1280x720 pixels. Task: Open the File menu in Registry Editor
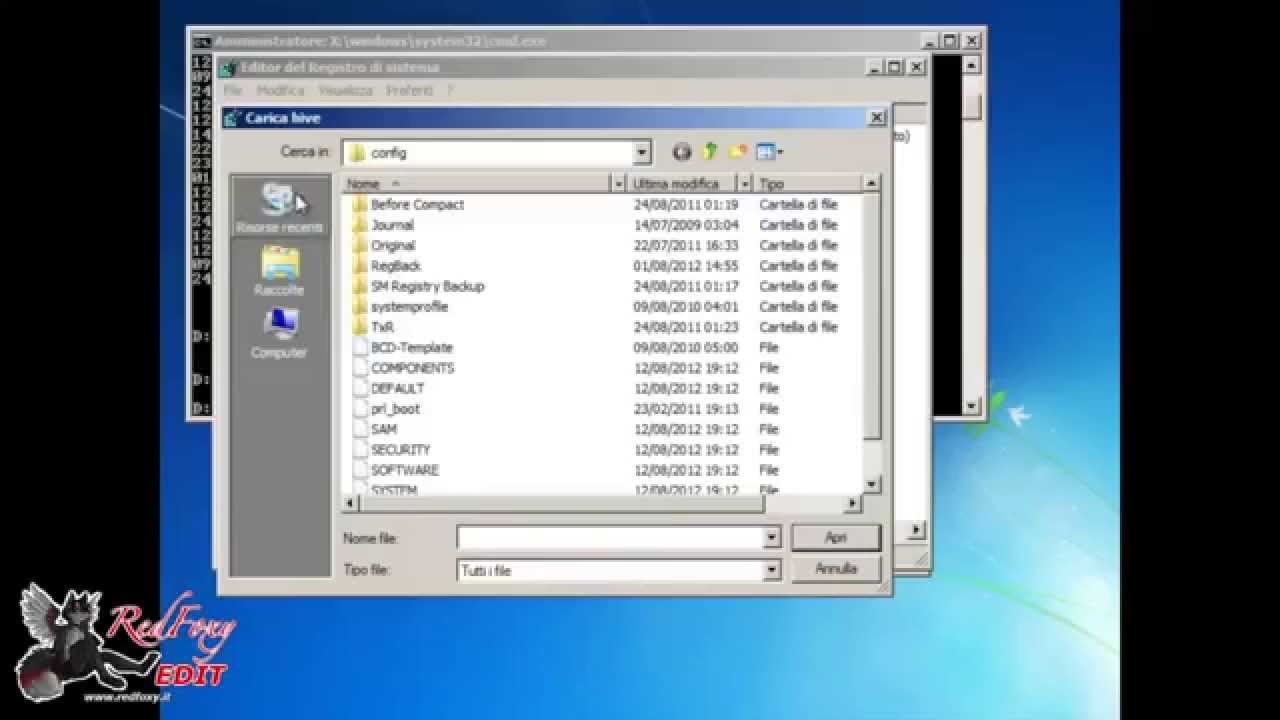pos(233,91)
